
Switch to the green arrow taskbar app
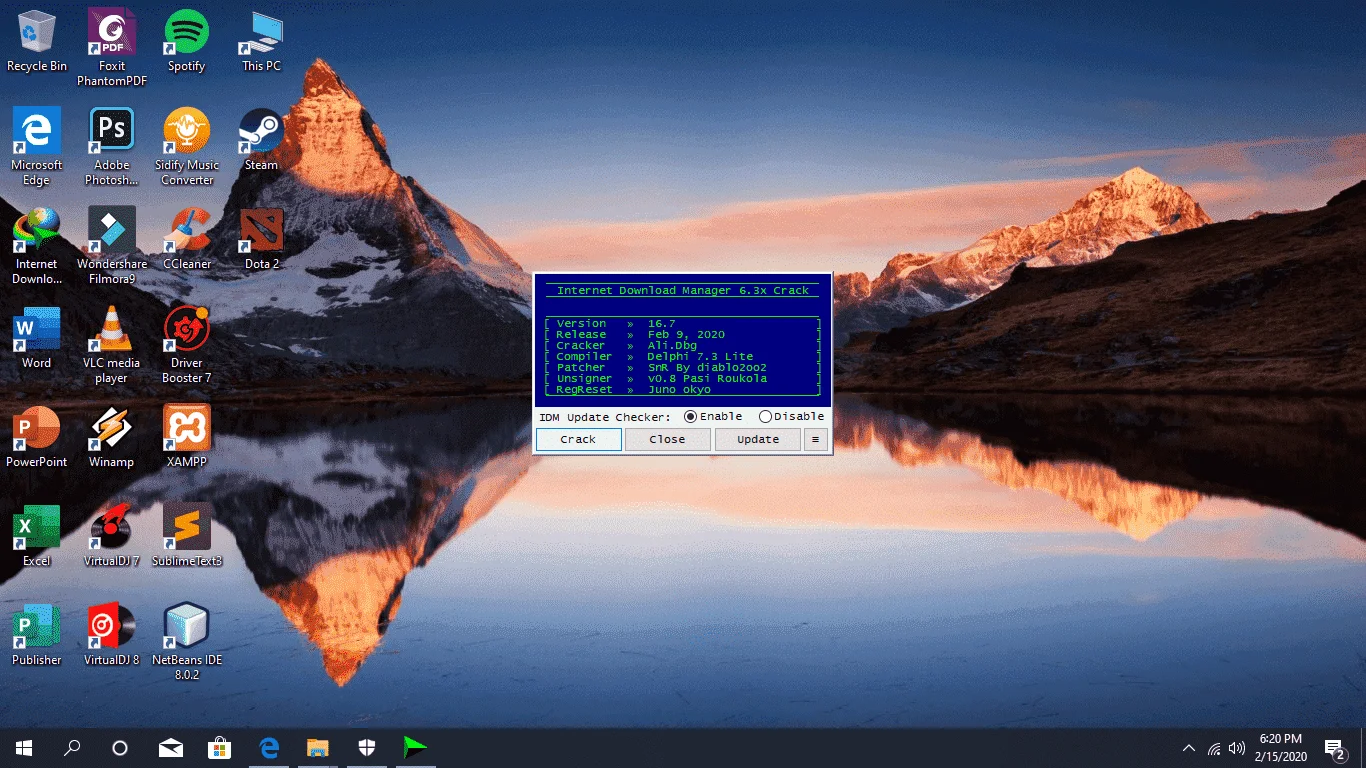(415, 747)
